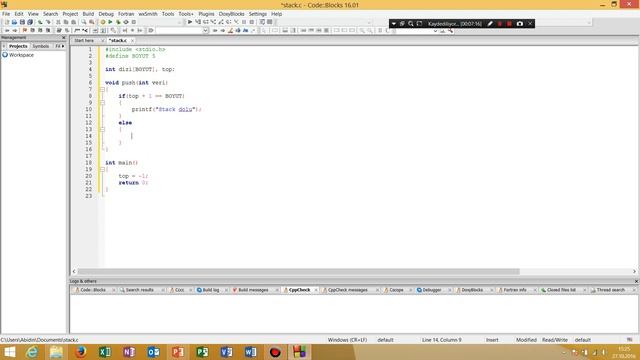Image resolution: width=640 pixels, height=360 pixels.
Task: Click the Build gear icon
Action: tap(103, 22)
